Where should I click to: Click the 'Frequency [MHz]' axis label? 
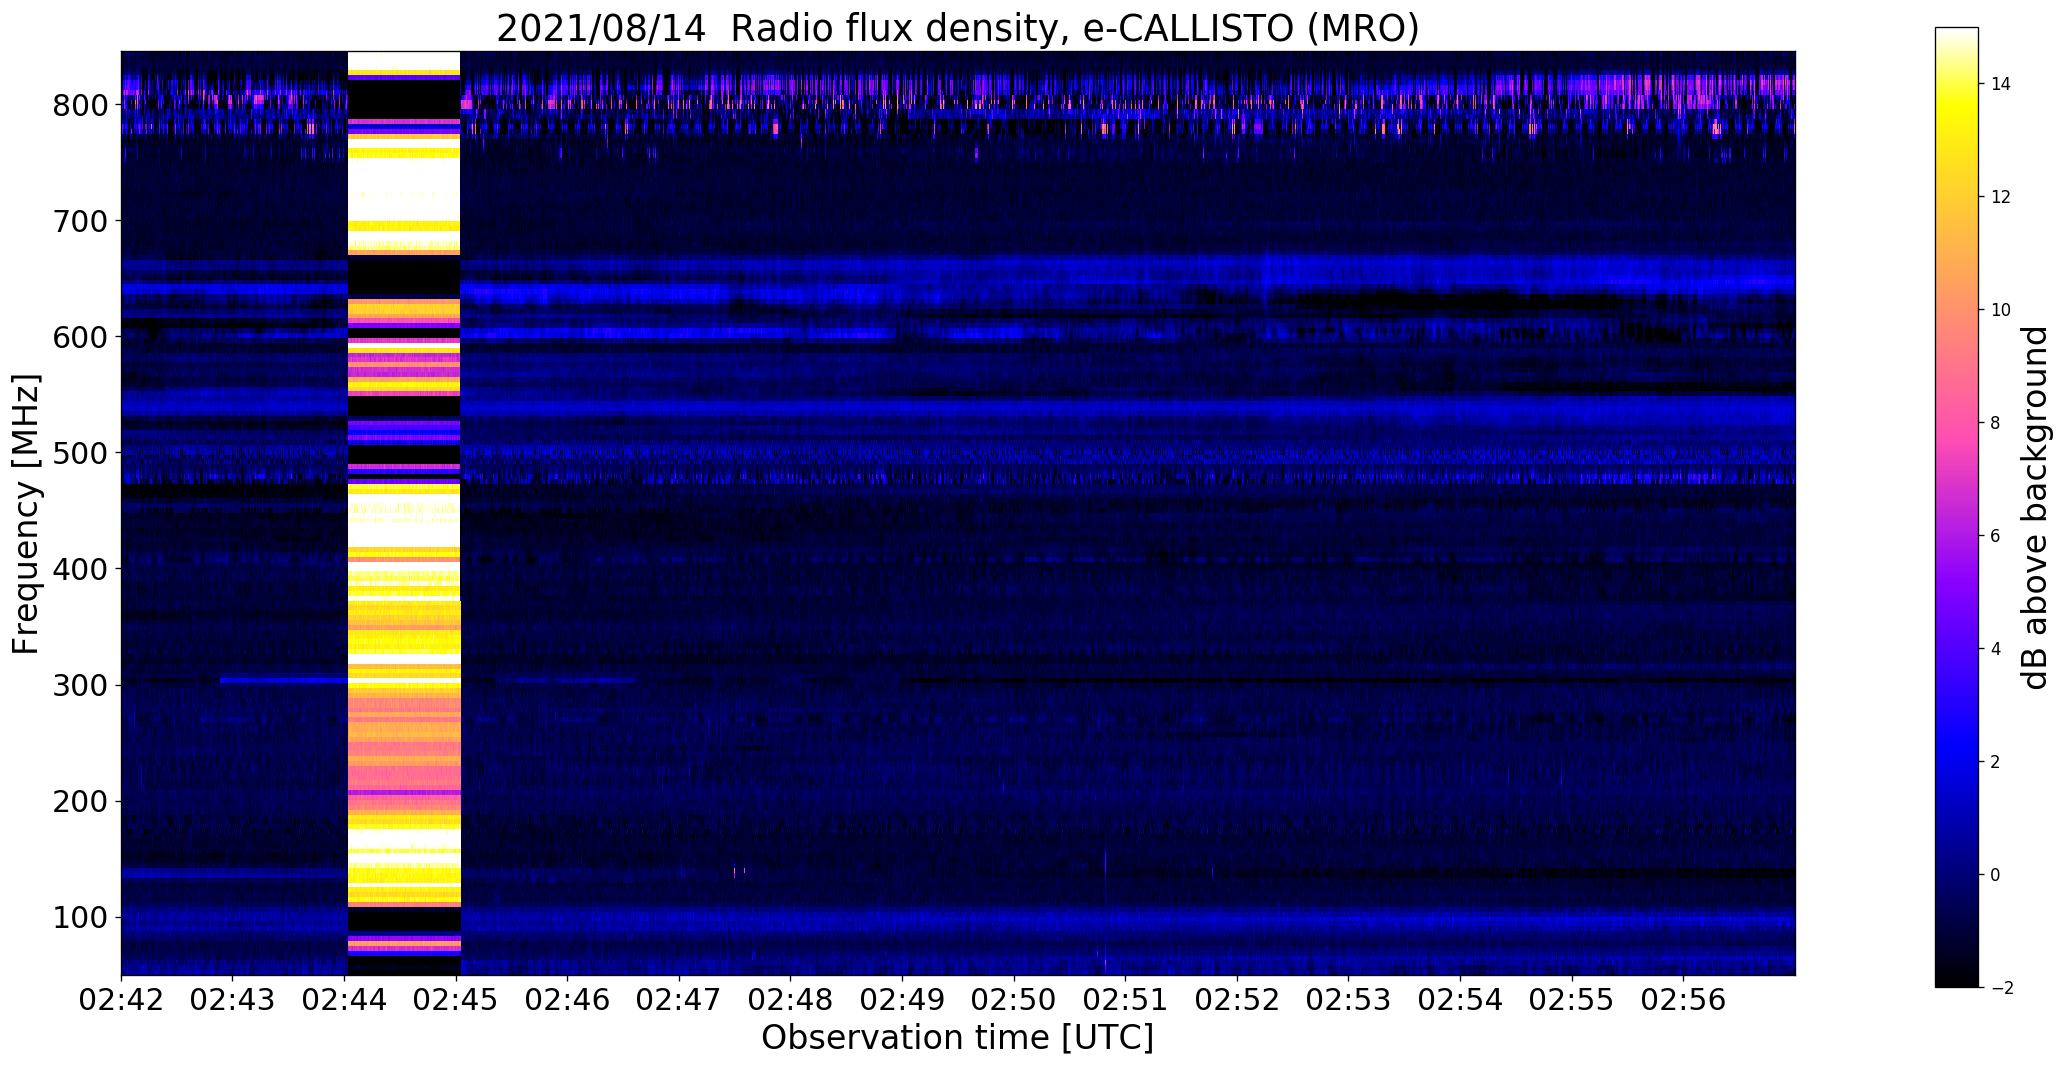pyautogui.click(x=26, y=514)
